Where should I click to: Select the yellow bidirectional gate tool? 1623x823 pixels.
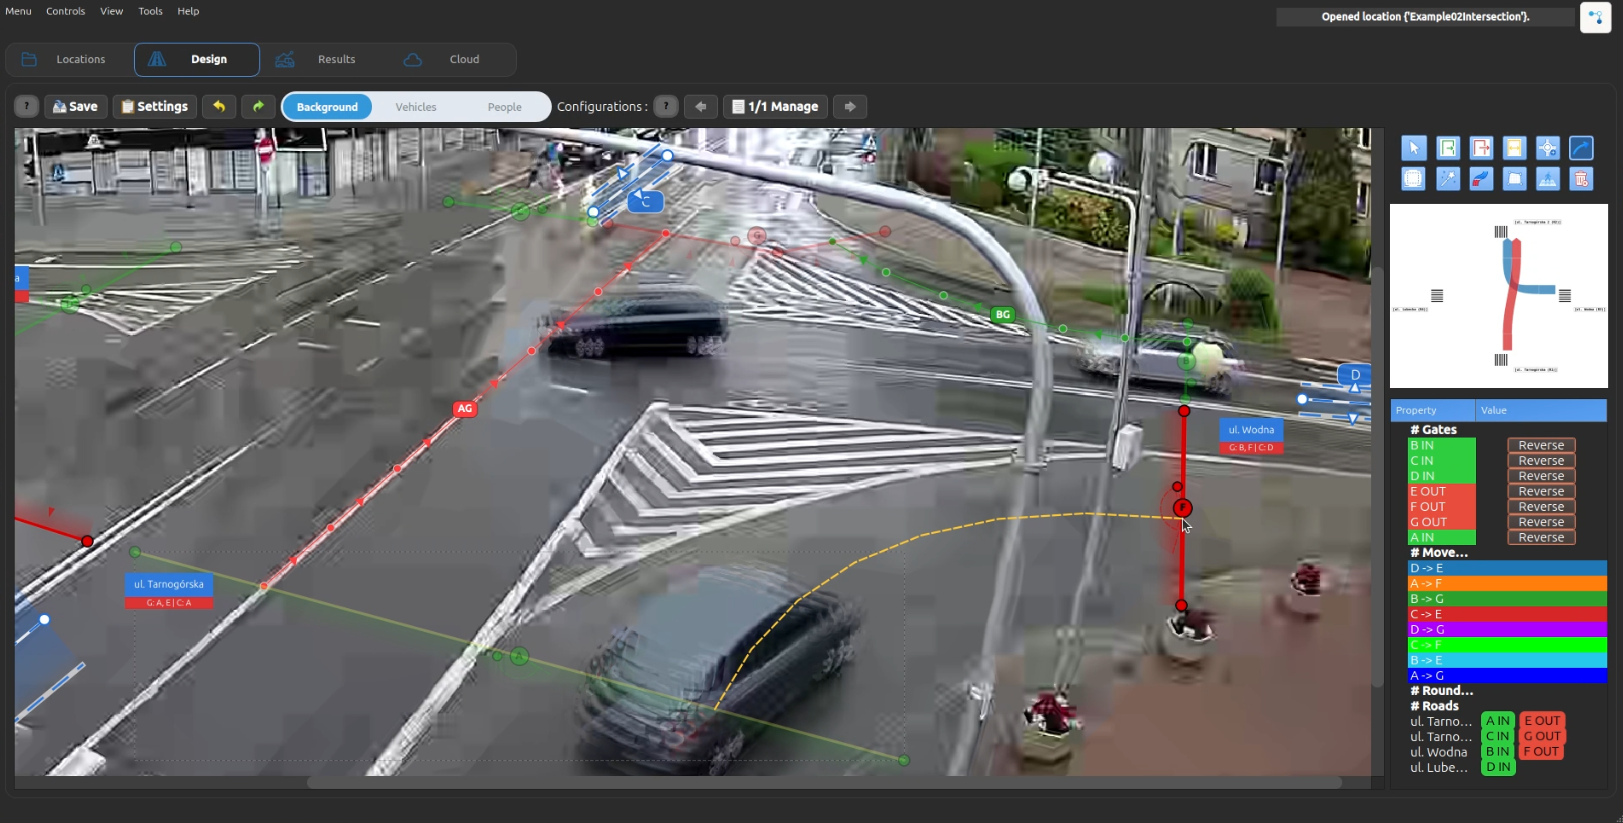(1514, 148)
